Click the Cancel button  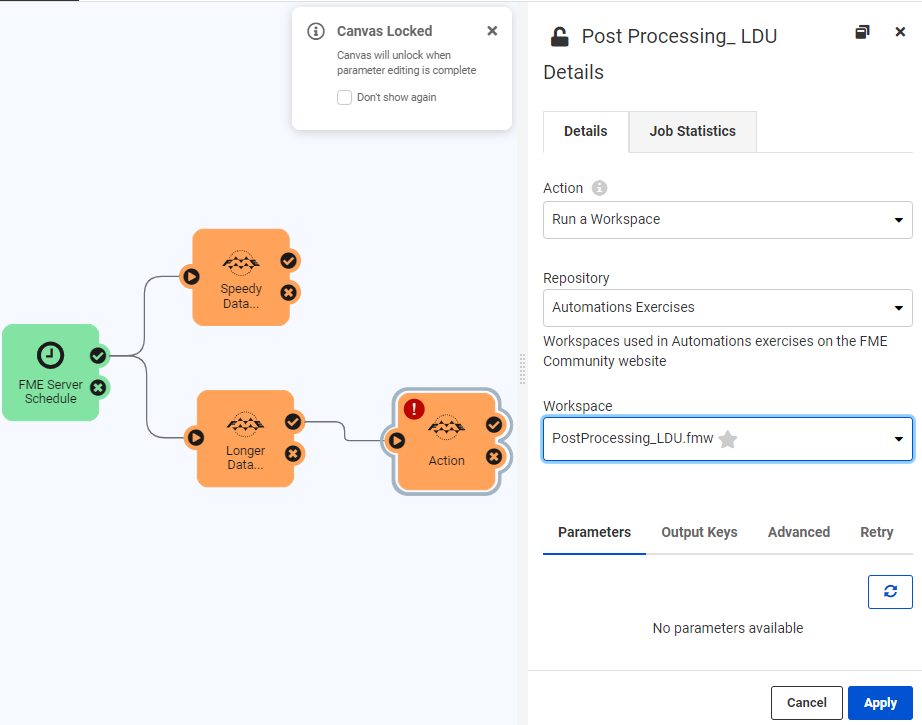coord(806,703)
